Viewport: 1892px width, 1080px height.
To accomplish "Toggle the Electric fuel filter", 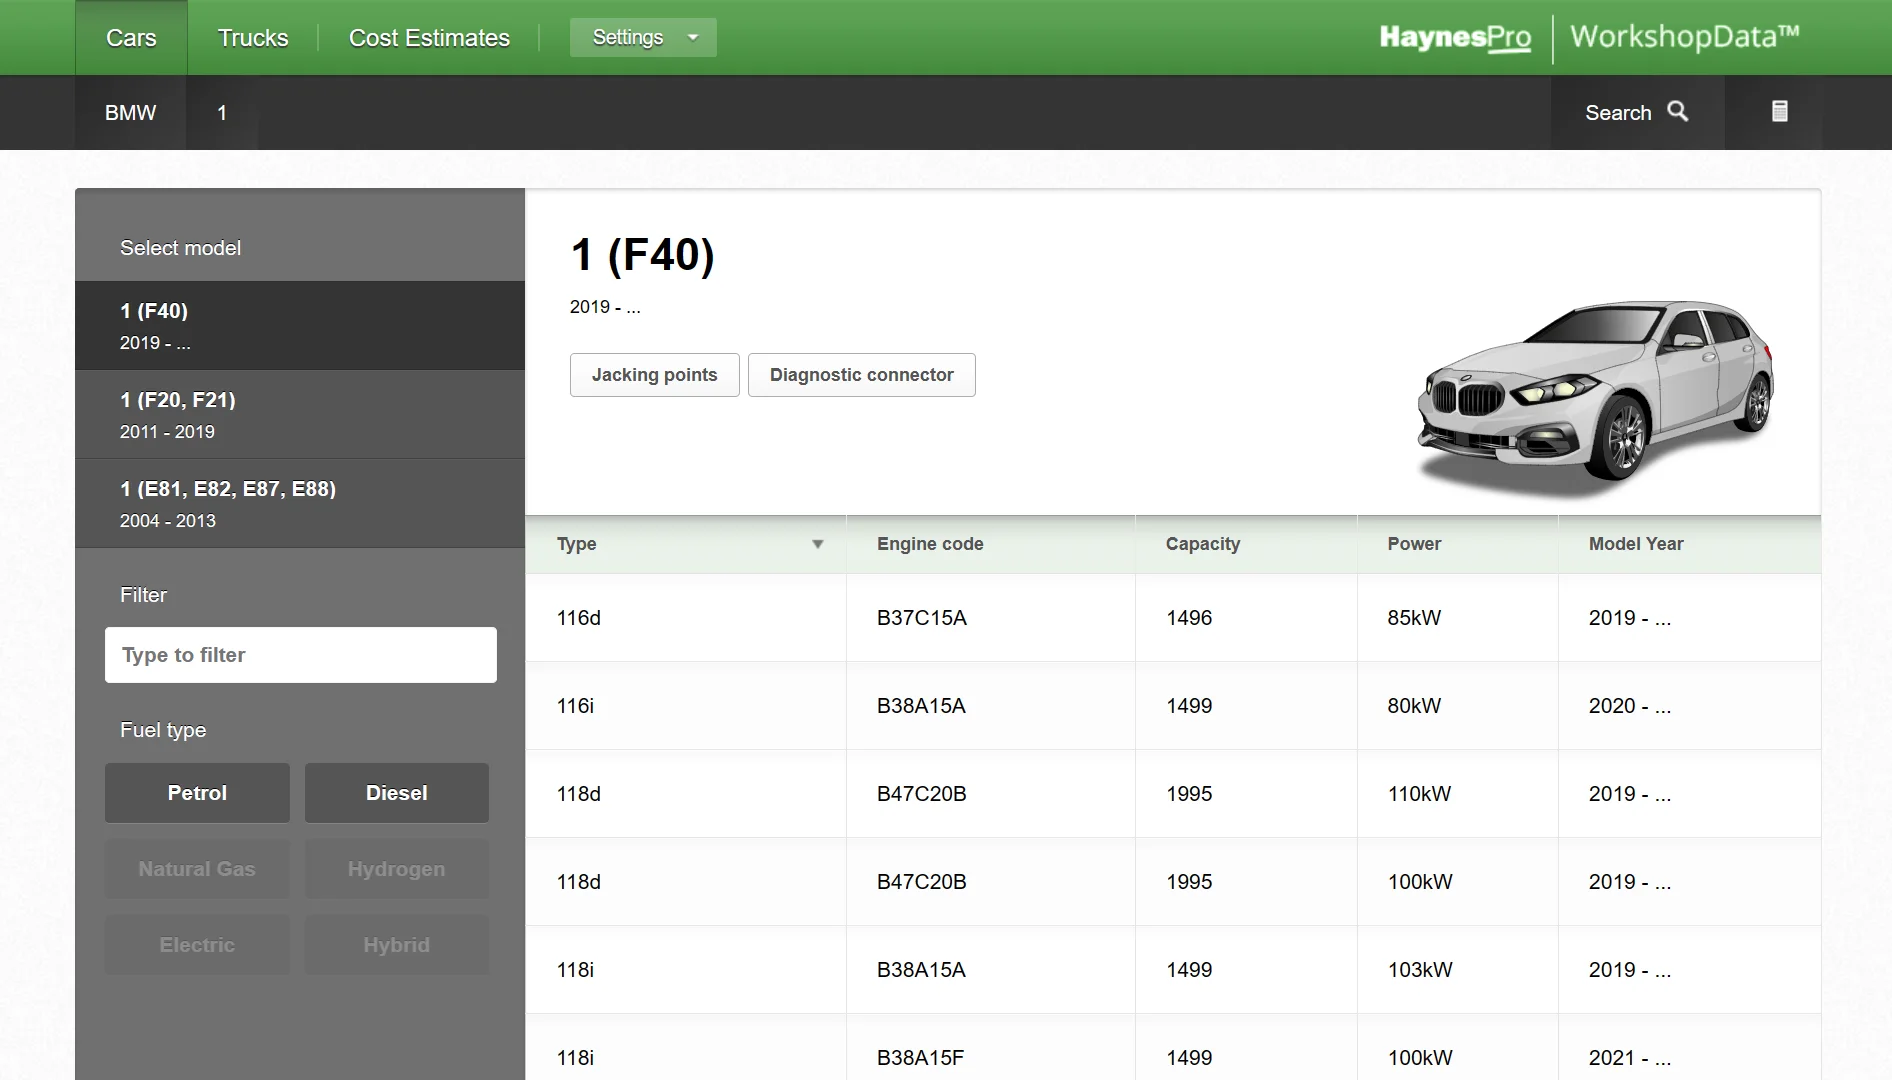I will pyautogui.click(x=197, y=945).
